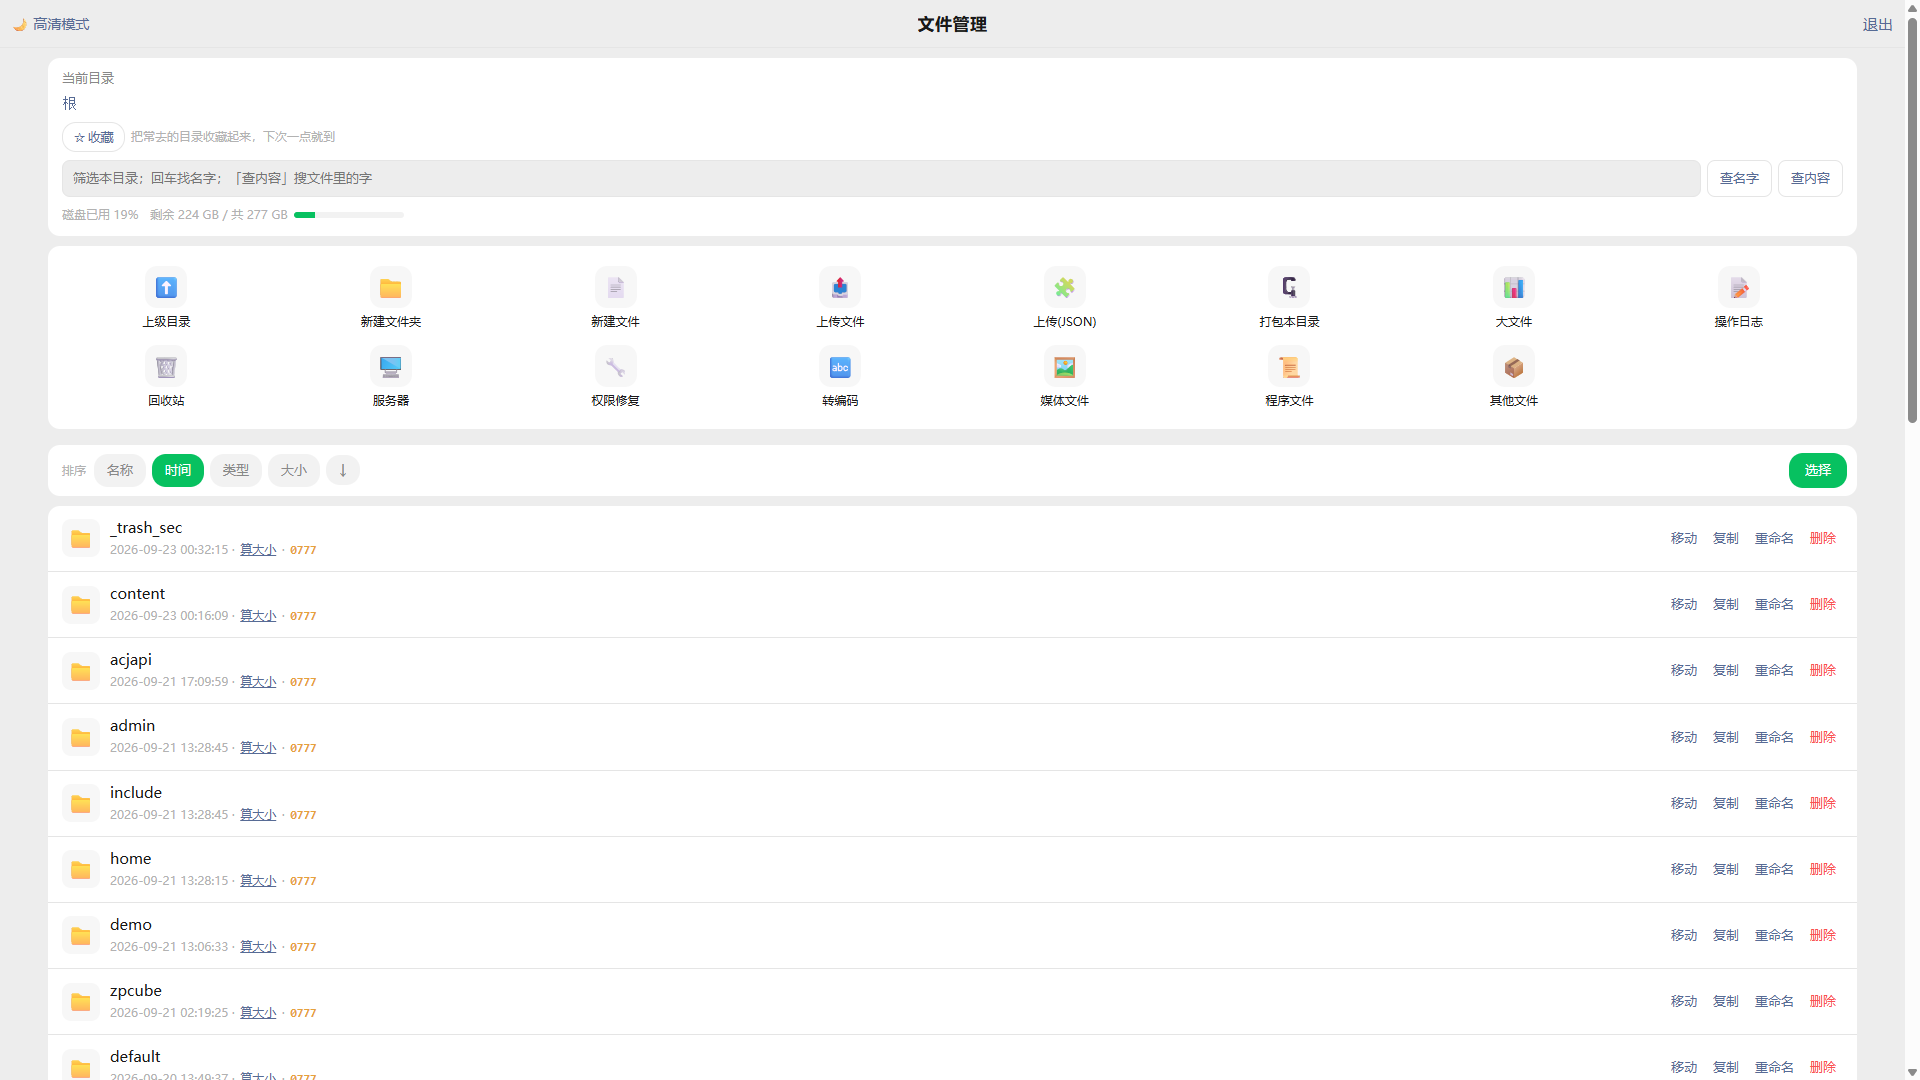Open the 转编码 encoding converter

840,367
